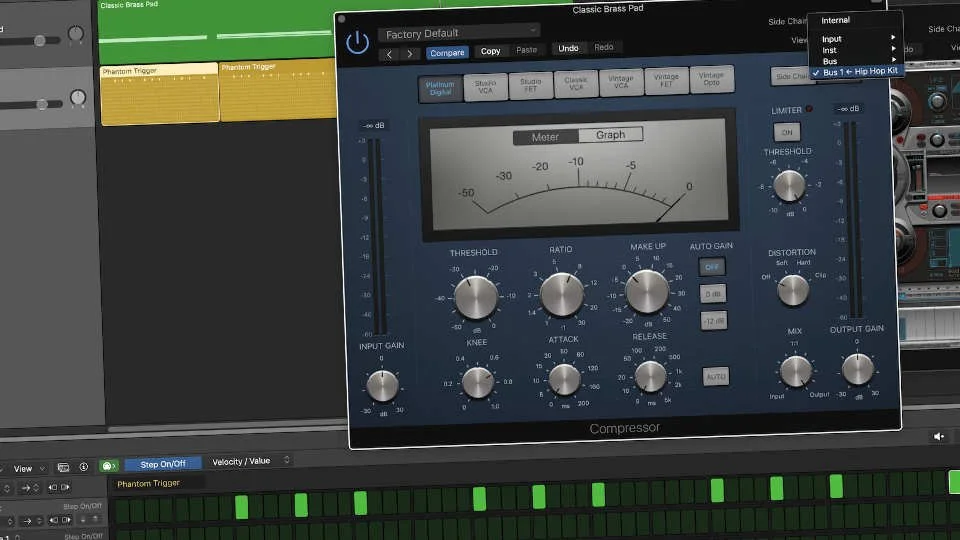Go to next preset with right arrow
Screen dimensions: 960x540
tap(410, 53)
